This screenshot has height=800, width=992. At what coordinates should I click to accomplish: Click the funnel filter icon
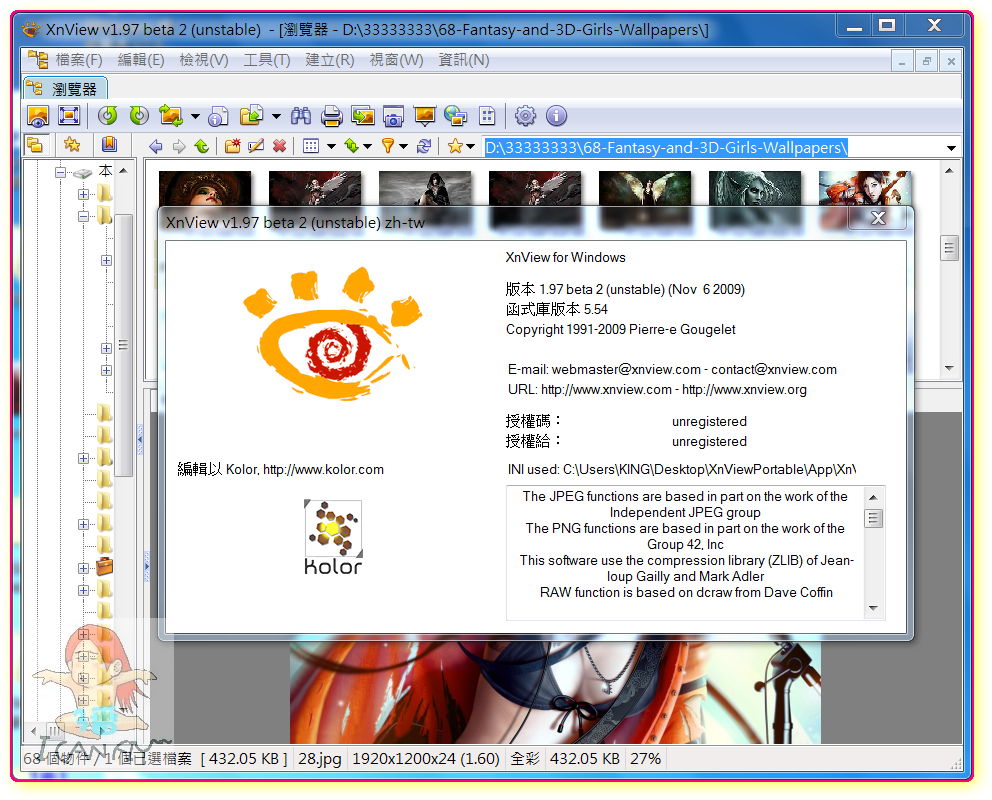coord(388,147)
